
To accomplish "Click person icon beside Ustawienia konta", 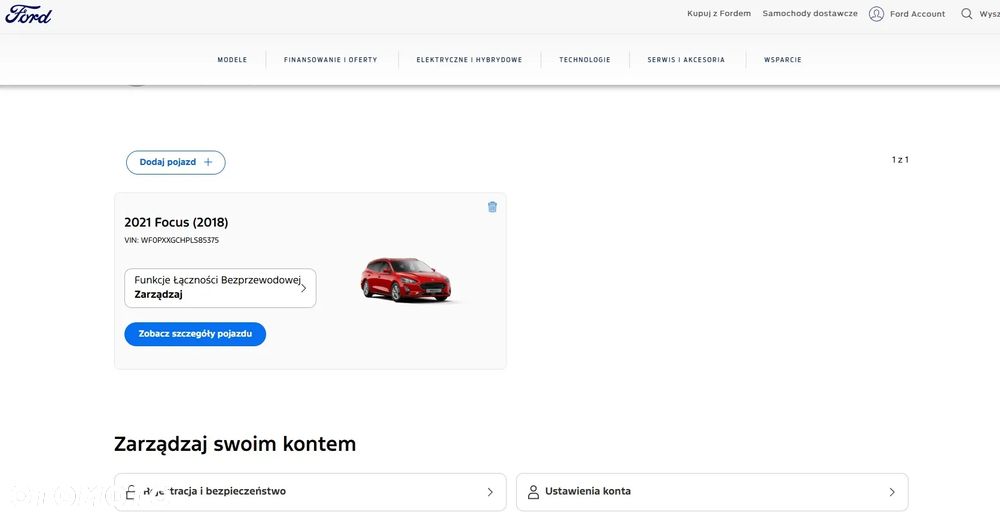I will click(x=533, y=492).
